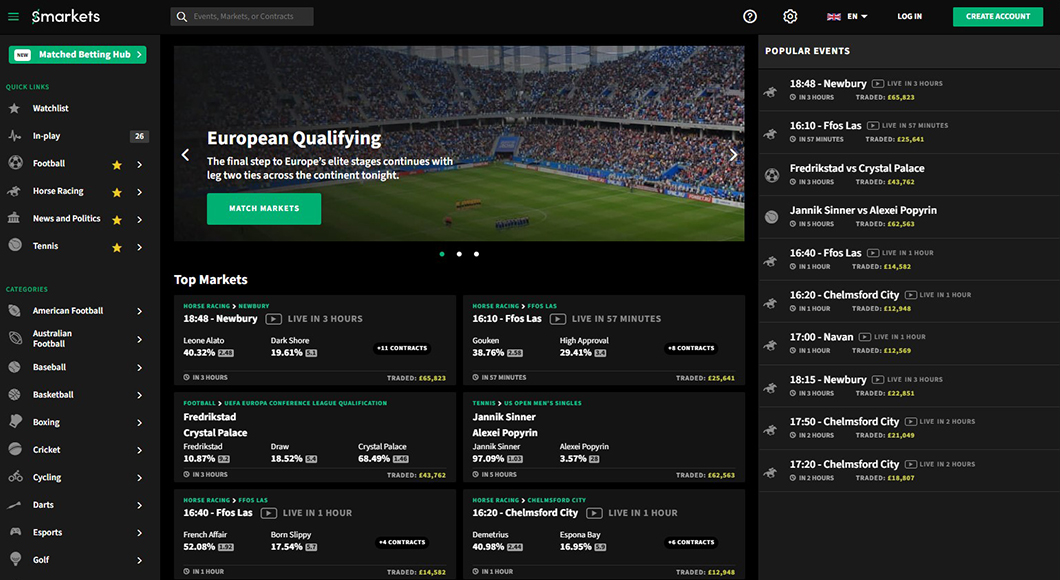Expand the Horse Racing chevron
The width and height of the screenshot is (1060, 580).
(139, 193)
